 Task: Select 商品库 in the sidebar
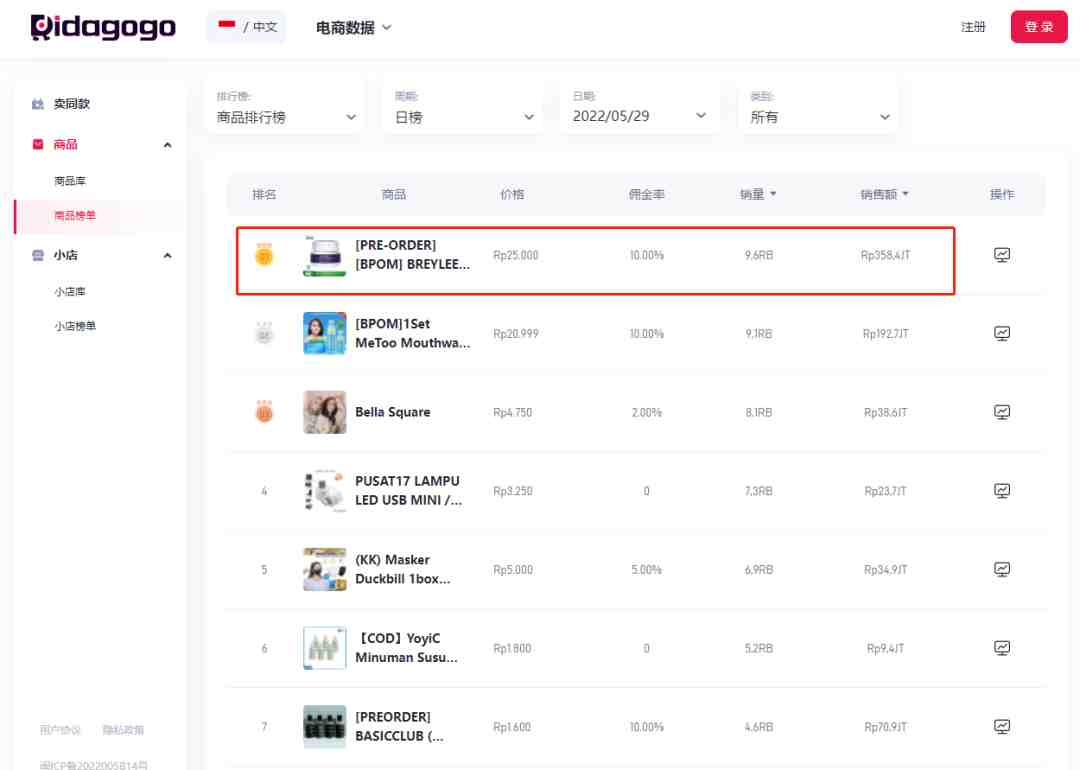click(x=70, y=180)
